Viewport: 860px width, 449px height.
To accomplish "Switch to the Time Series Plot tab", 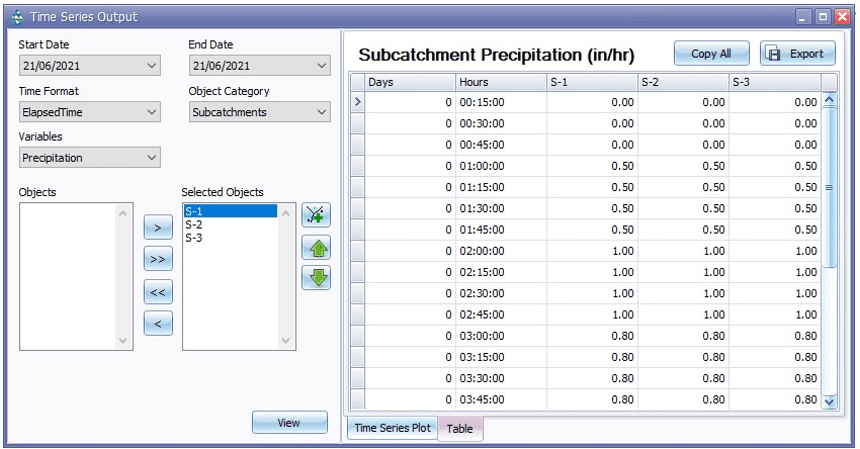I will pyautogui.click(x=392, y=428).
